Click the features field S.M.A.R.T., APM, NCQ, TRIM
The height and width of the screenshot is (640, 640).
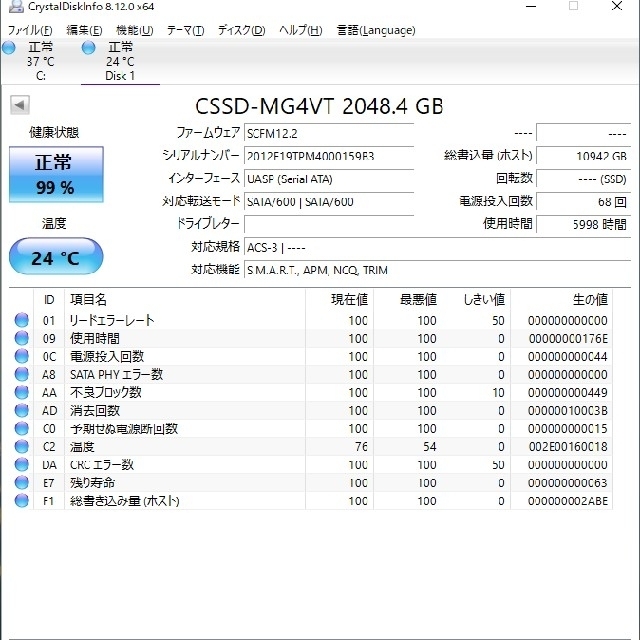point(438,270)
